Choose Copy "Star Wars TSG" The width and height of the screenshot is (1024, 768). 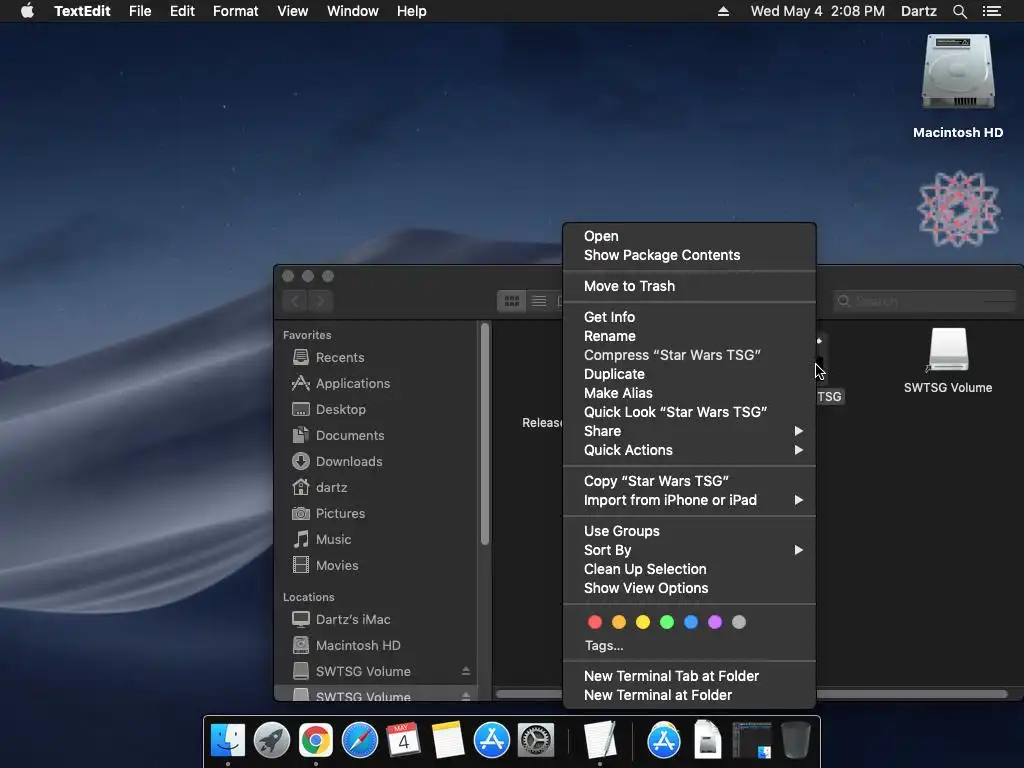(690, 481)
